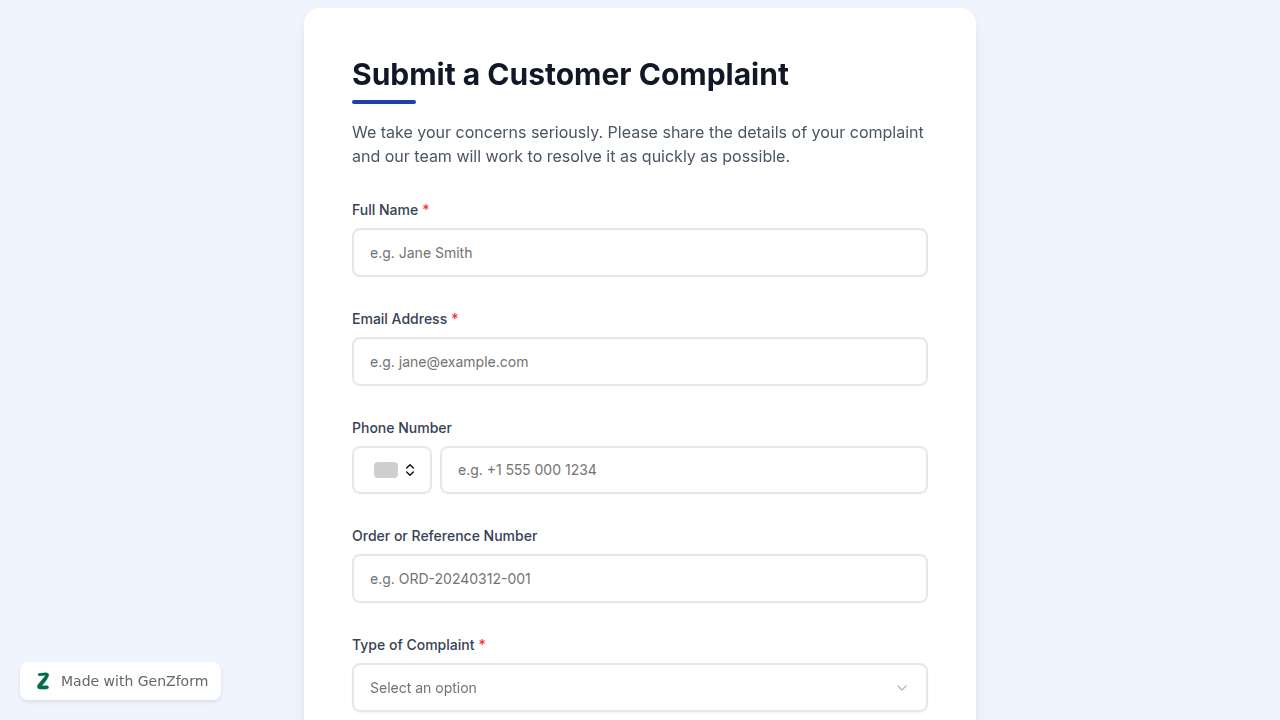The width and height of the screenshot is (1280, 720).
Task: Click the chevron on Type of Complaint dropdown
Action: tap(901, 688)
